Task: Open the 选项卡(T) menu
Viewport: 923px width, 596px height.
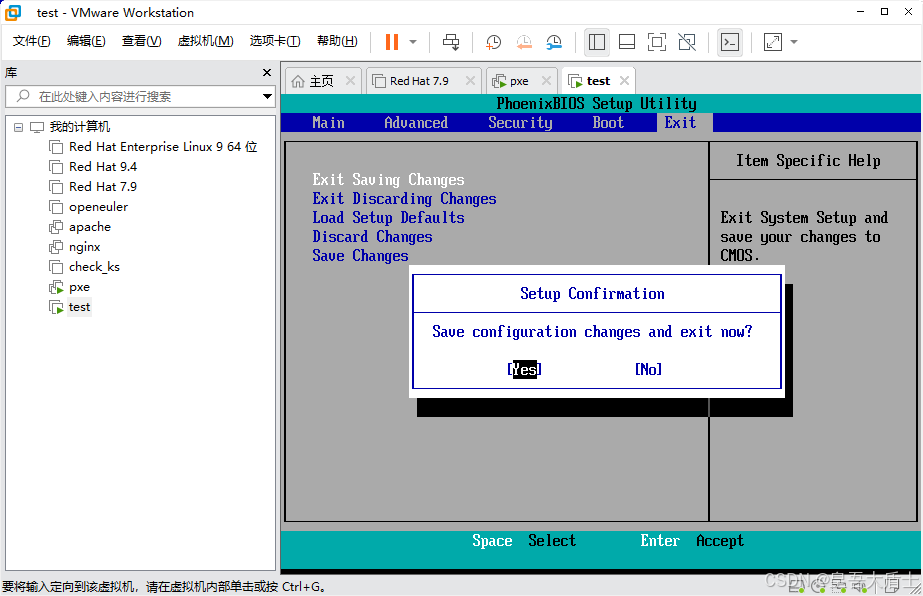Action: coord(275,41)
